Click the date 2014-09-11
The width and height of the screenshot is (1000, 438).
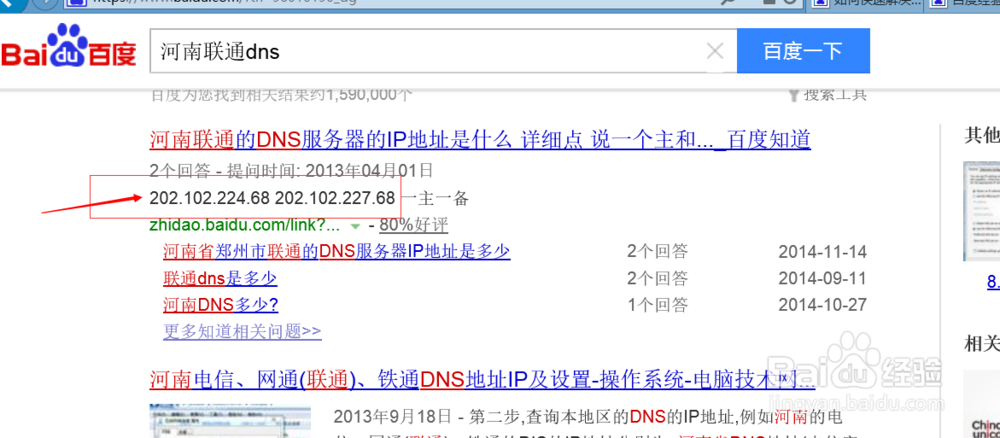pos(823,279)
